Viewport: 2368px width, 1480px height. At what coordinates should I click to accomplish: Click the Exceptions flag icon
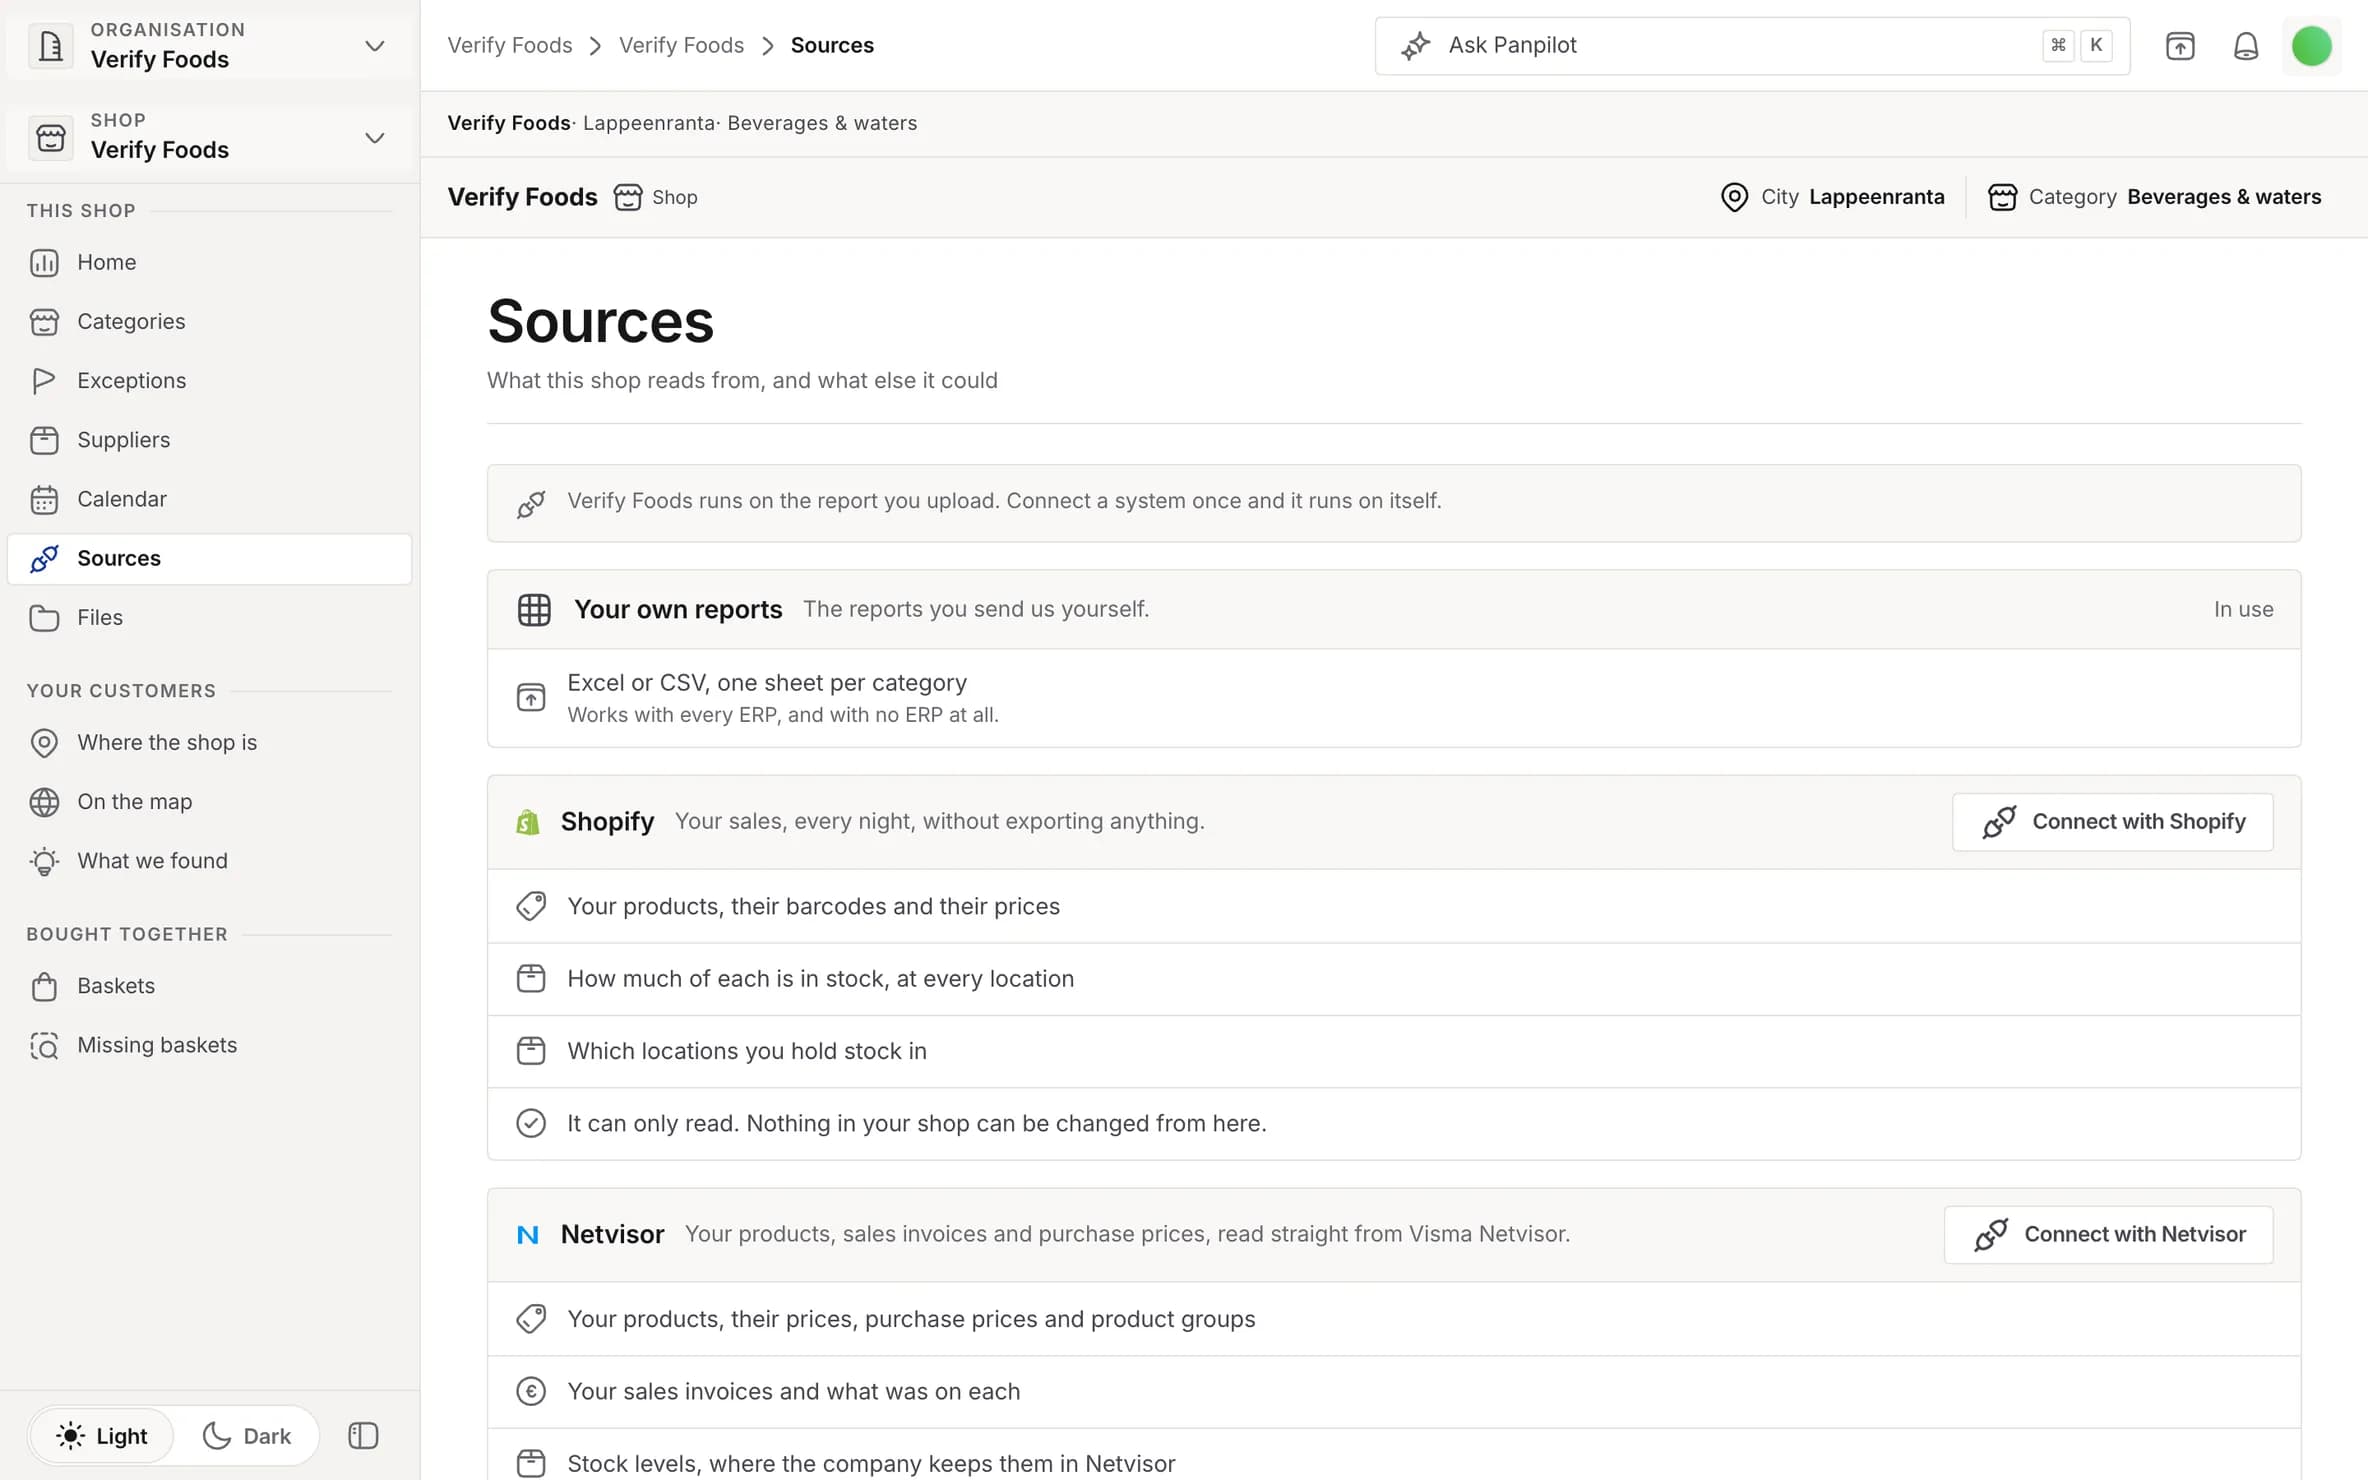[x=44, y=380]
